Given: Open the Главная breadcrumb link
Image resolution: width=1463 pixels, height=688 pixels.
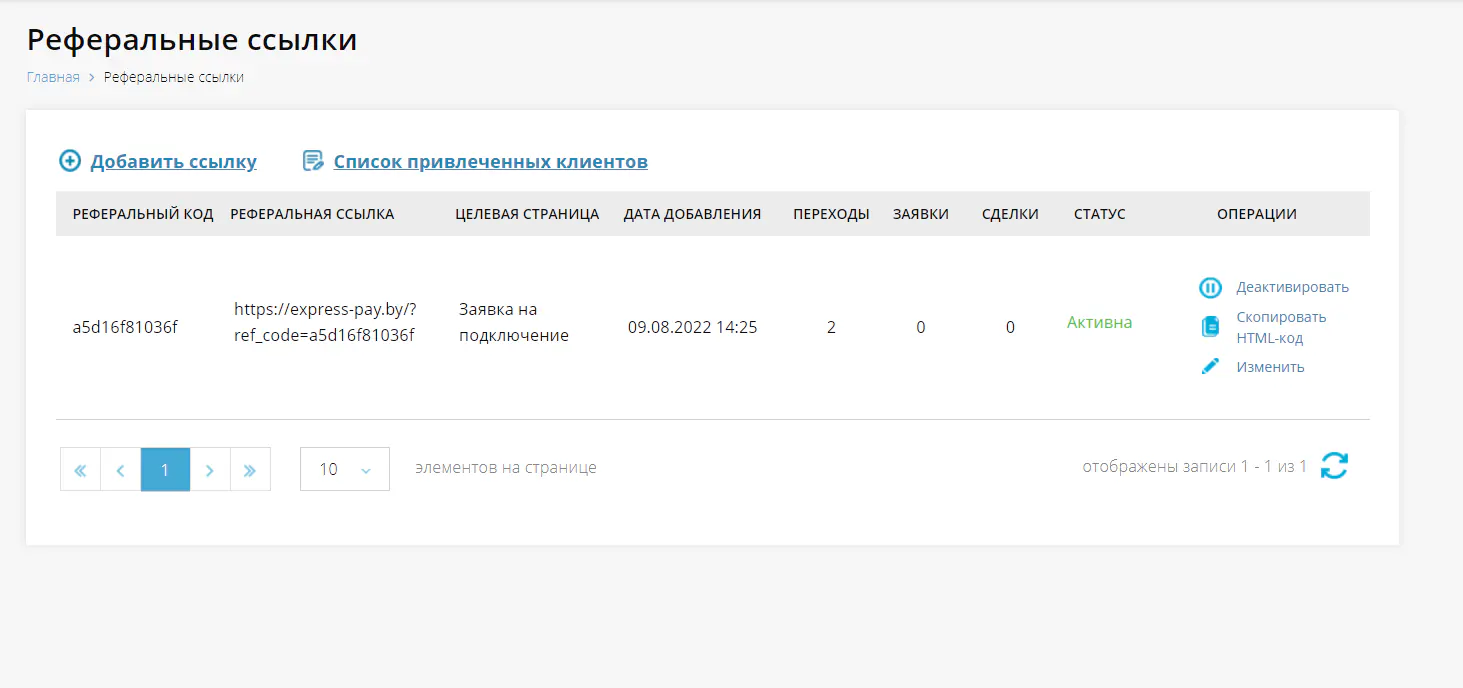Looking at the screenshot, I should point(53,77).
